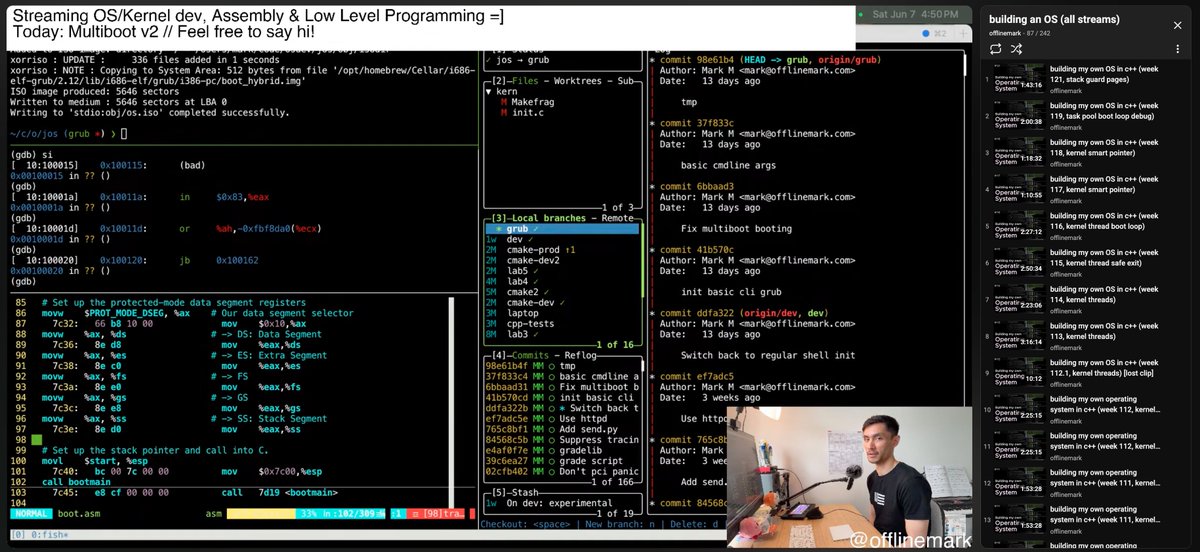Select commit 37f833c4 basic cmdline
Image resolution: width=1200 pixels, height=552 pixels.
561,376
